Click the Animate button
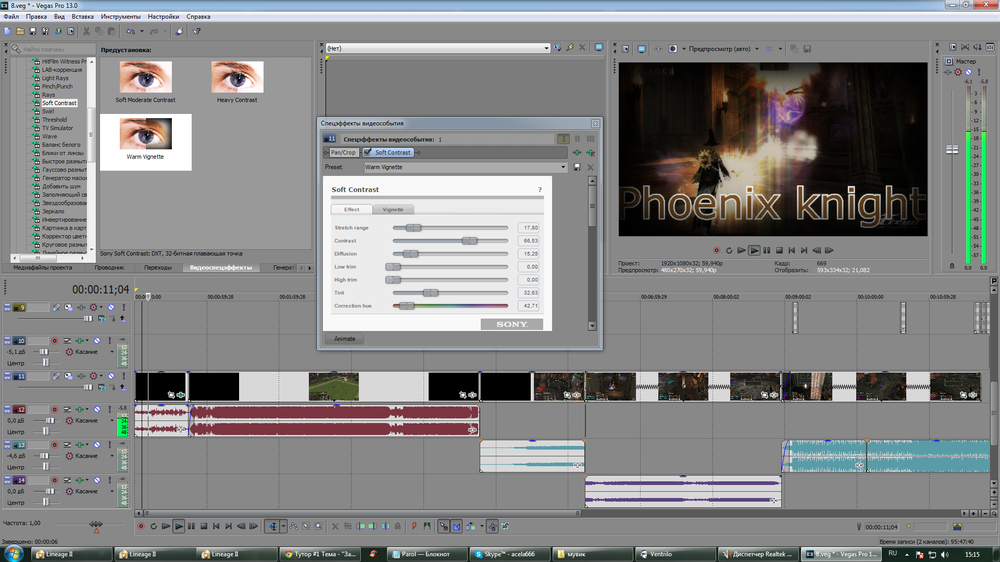Viewport: 1000px width, 562px height. click(344, 339)
